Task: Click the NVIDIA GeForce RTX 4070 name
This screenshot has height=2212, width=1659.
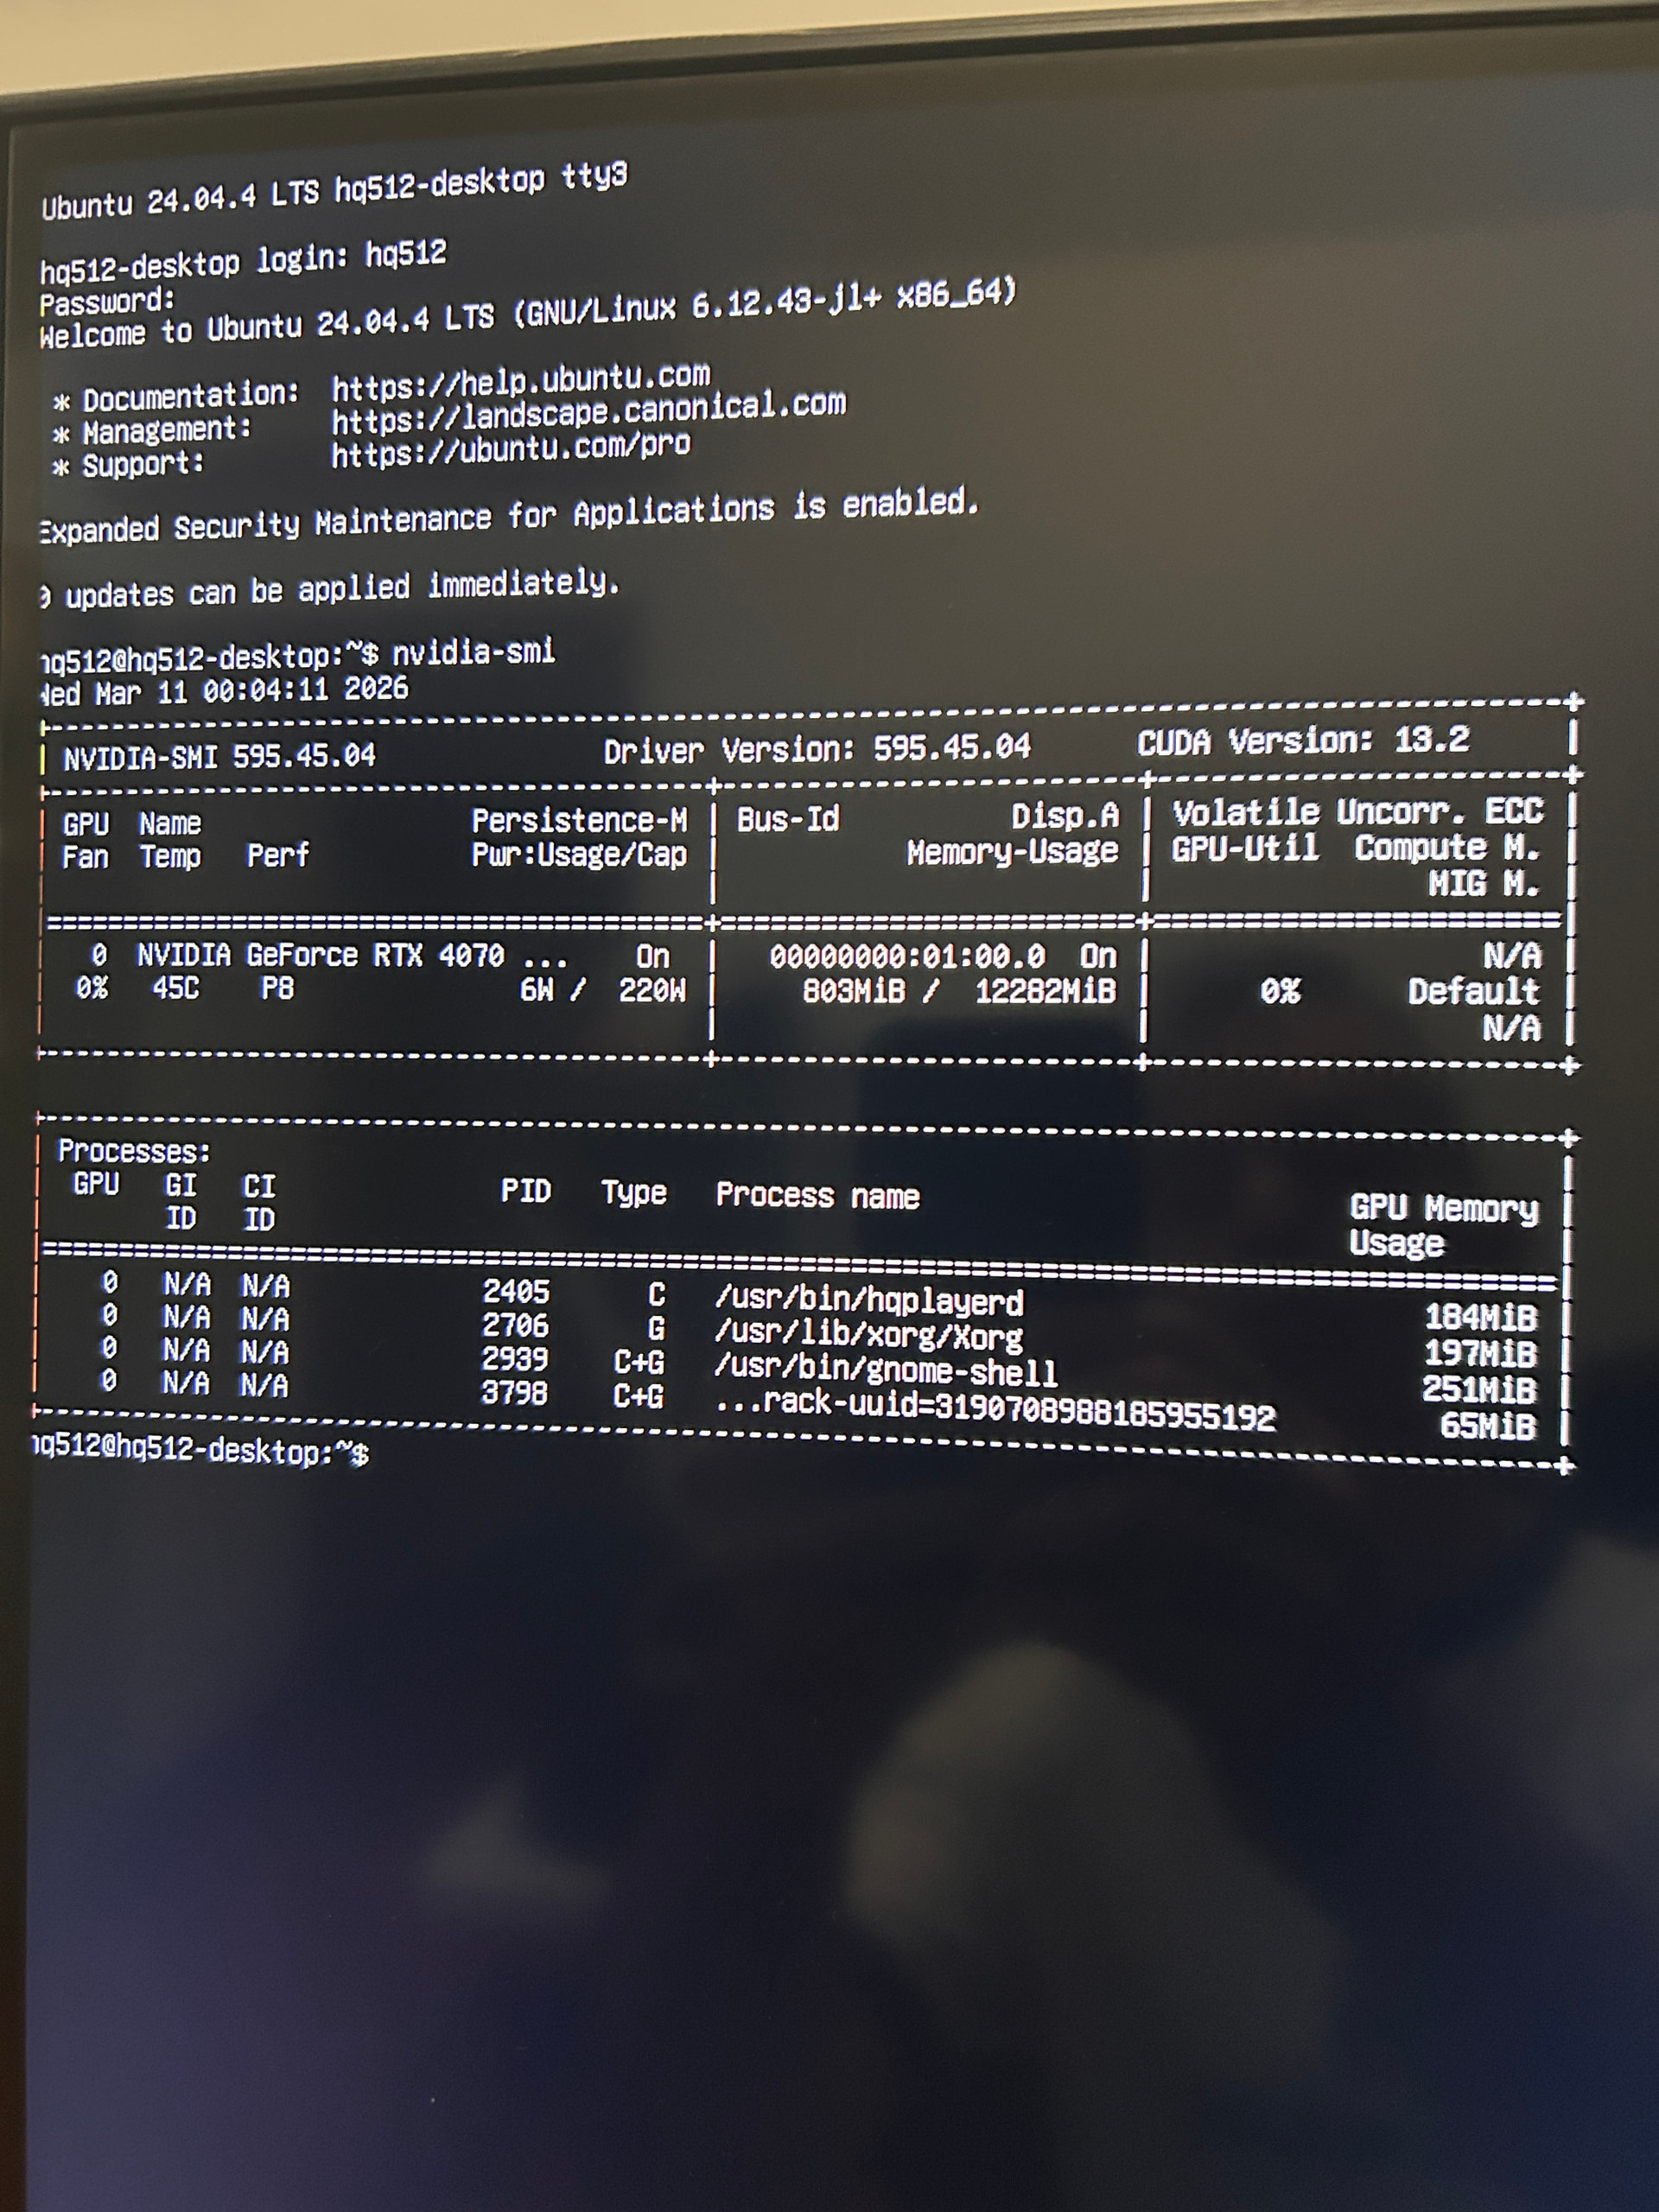Action: (x=320, y=955)
